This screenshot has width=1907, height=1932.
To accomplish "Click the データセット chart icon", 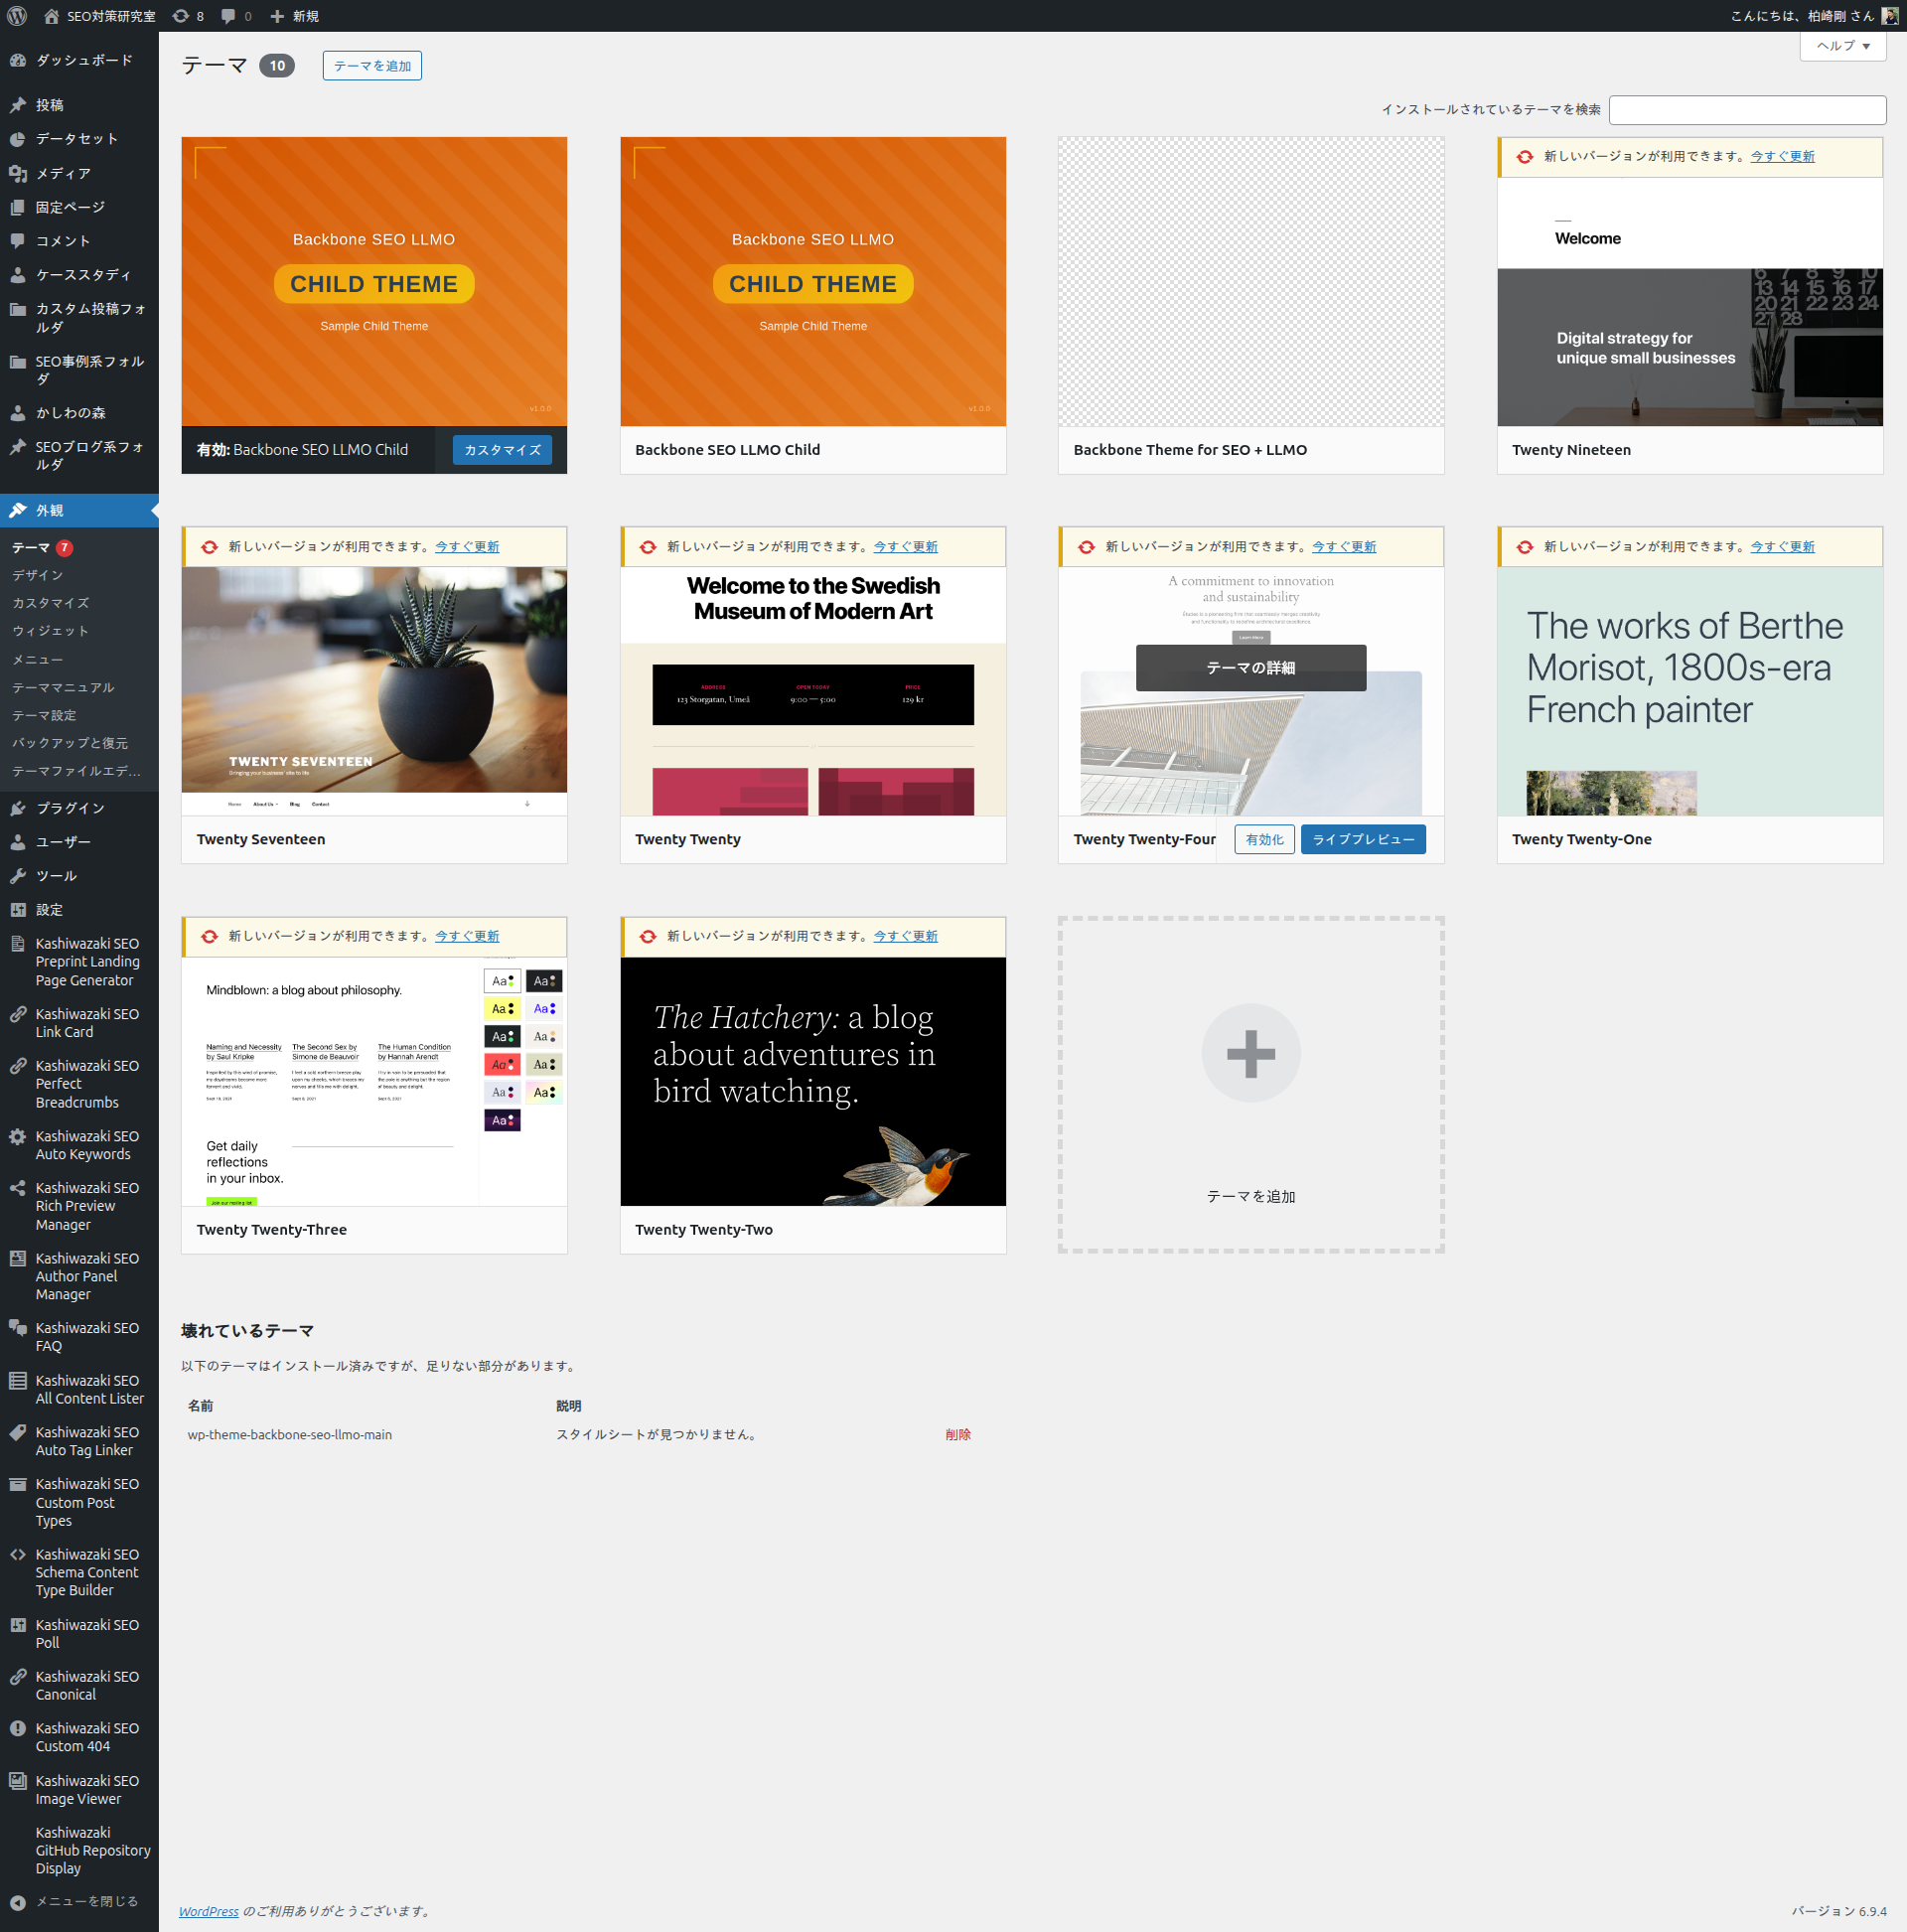I will (18, 139).
